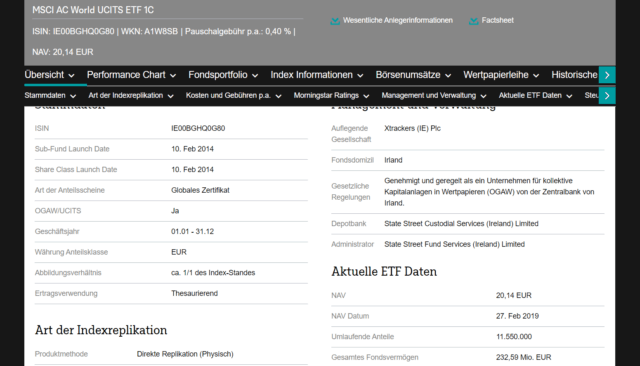Open the Factsheet link
Image resolution: width=640 pixels, height=366 pixels.
[x=498, y=20]
